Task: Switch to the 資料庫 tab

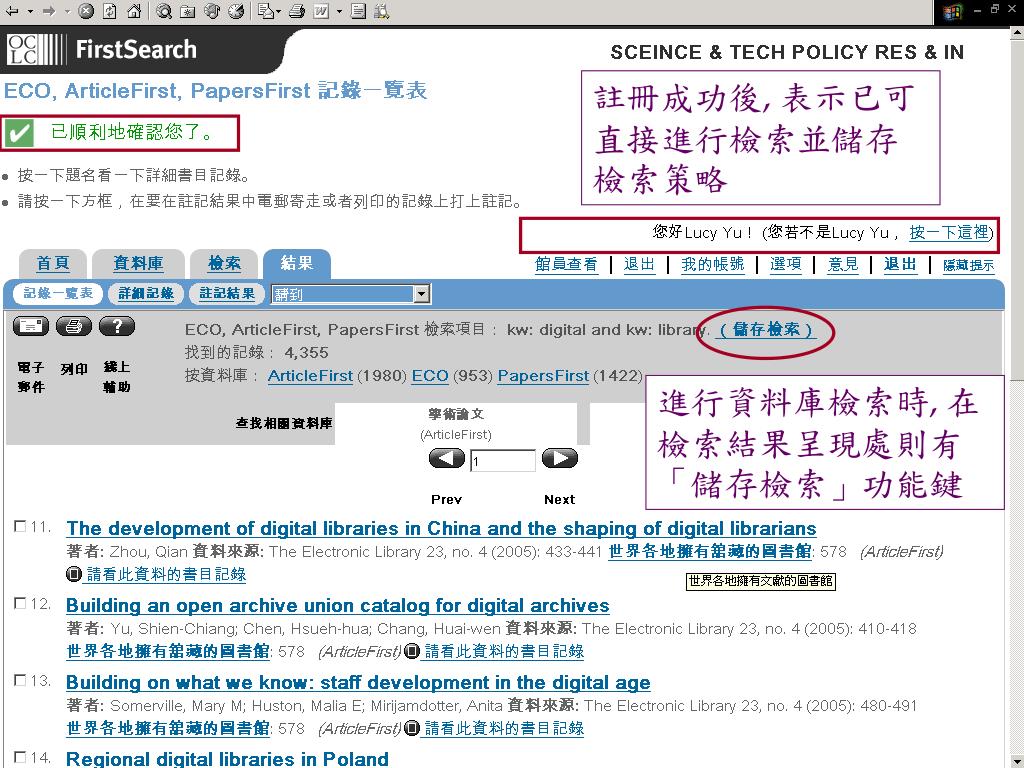Action: [138, 263]
